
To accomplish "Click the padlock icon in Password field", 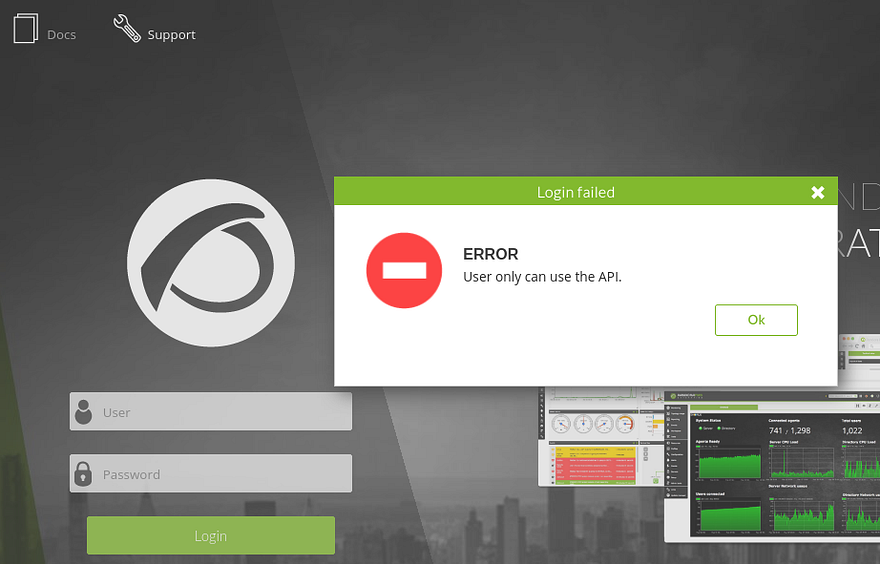I will pos(84,474).
